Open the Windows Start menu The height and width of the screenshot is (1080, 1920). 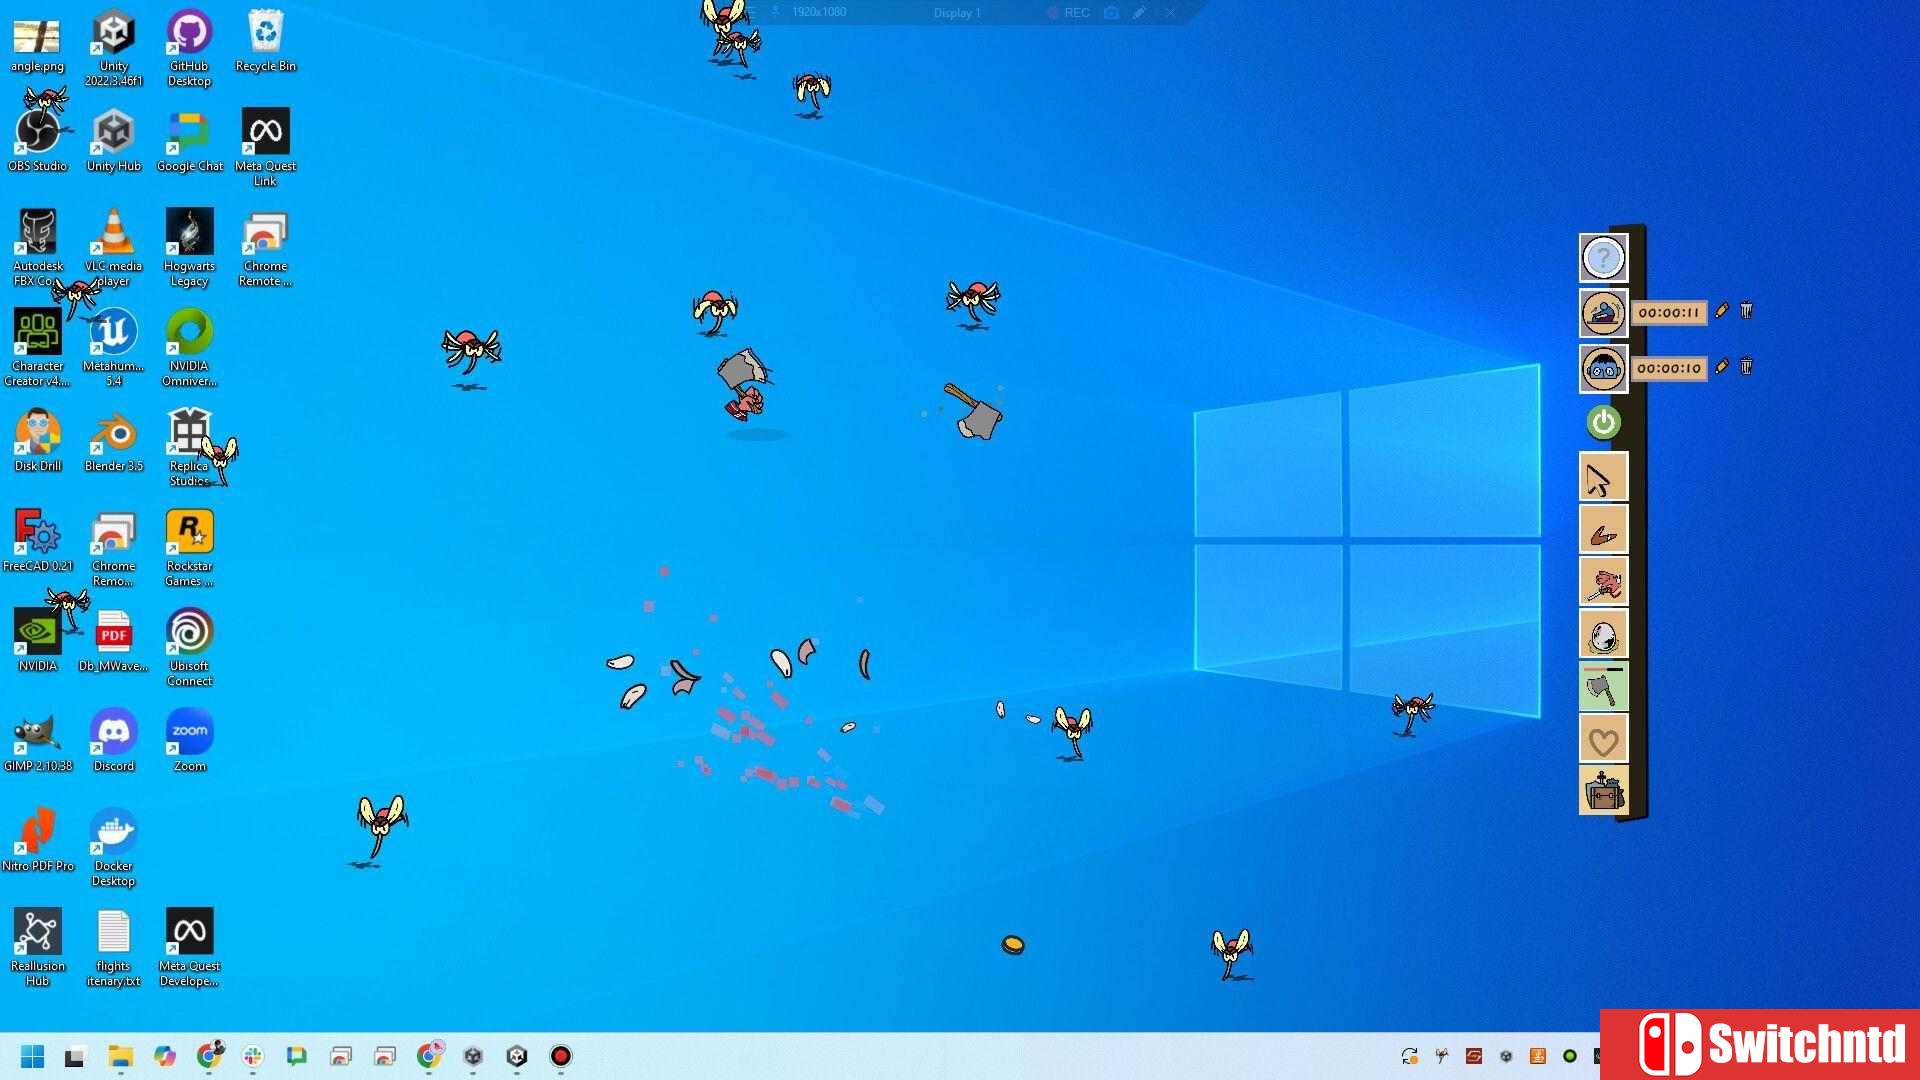(32, 1056)
